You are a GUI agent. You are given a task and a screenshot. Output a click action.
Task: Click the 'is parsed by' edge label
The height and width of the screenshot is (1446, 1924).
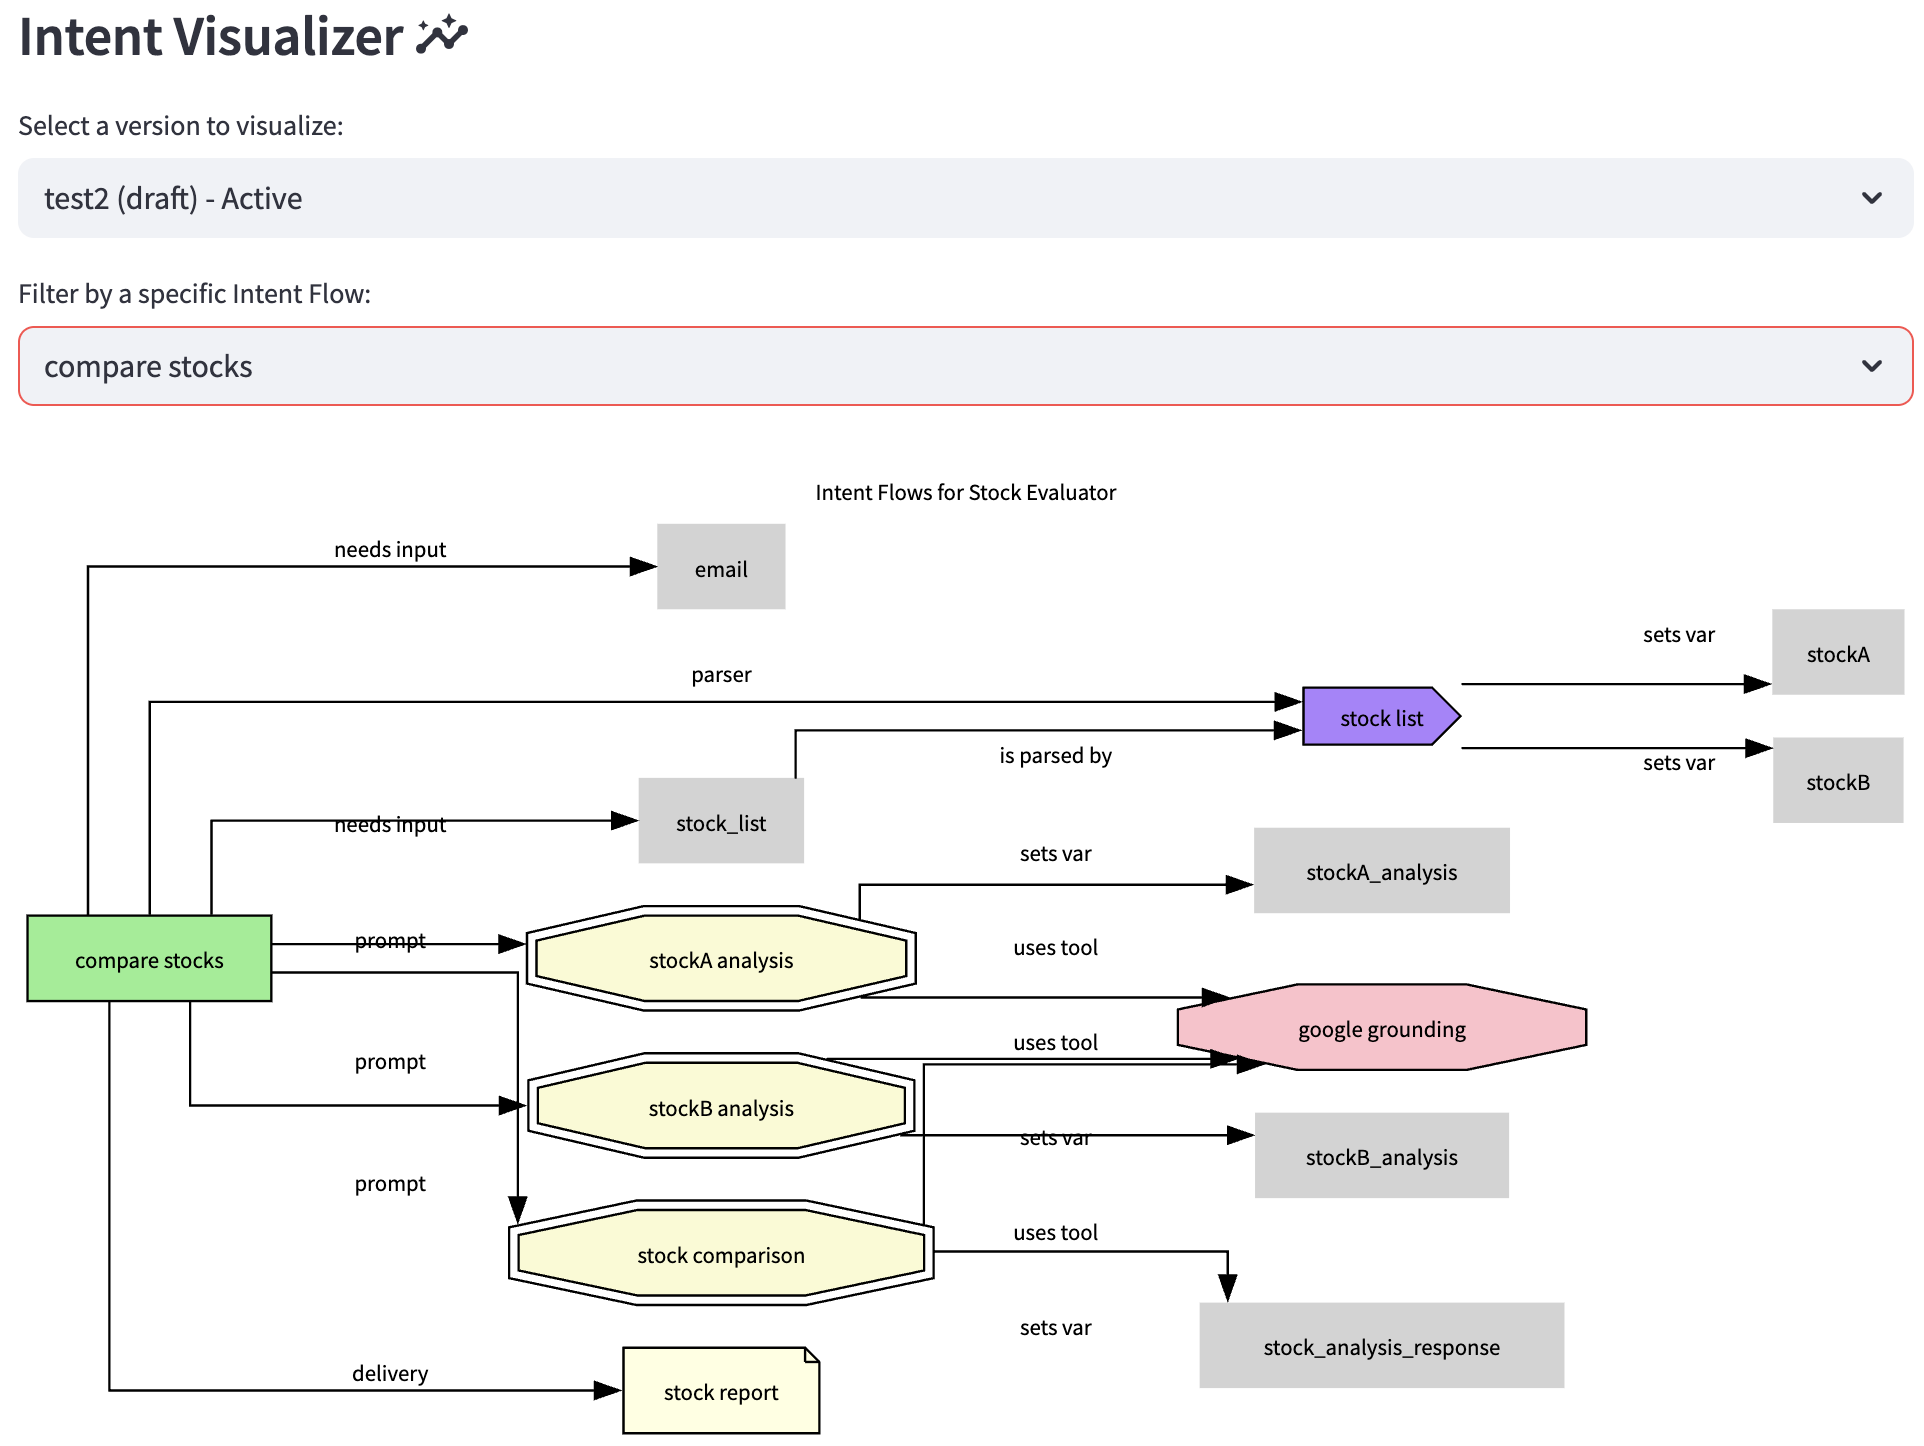pyautogui.click(x=1055, y=755)
